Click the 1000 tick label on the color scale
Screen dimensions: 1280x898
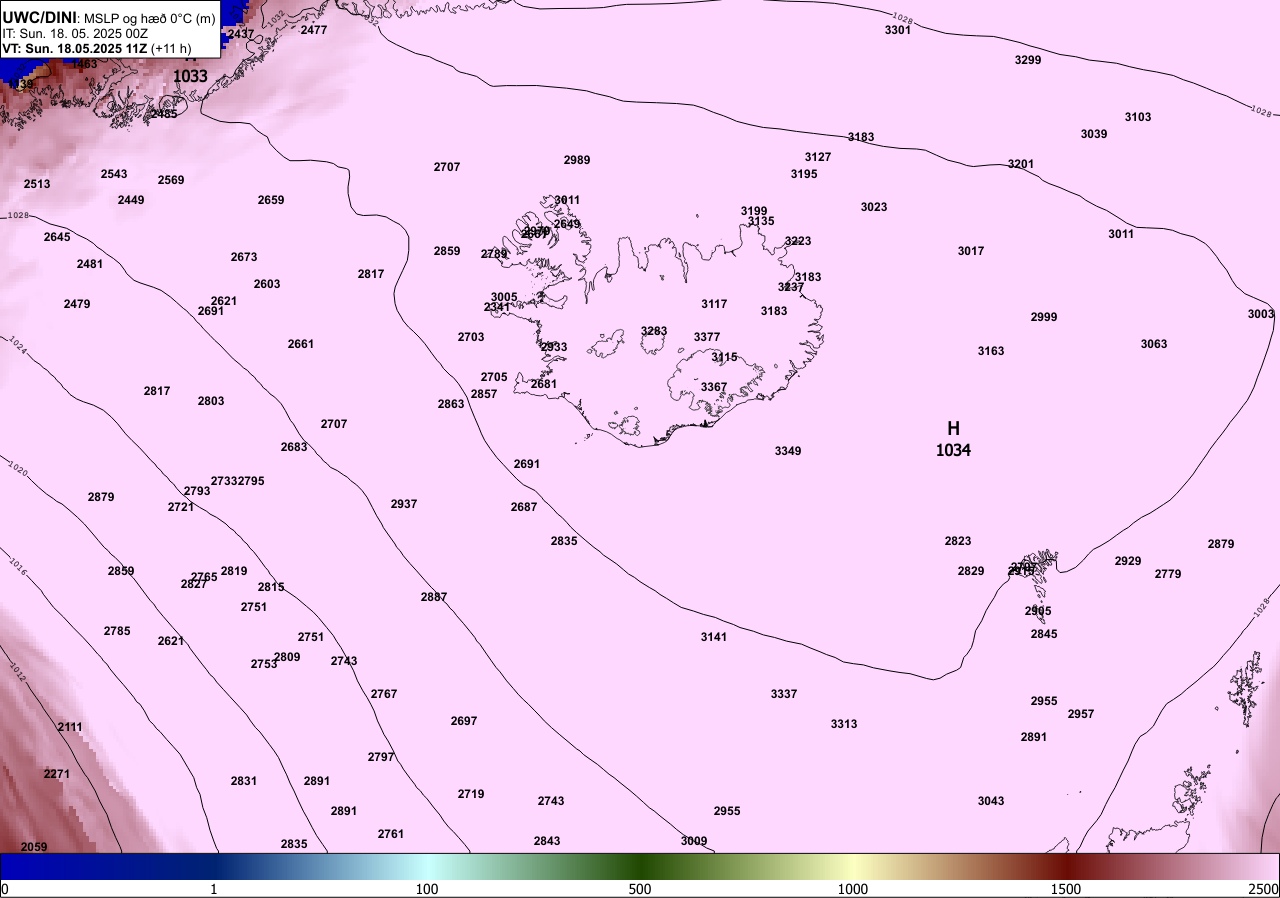(x=853, y=889)
